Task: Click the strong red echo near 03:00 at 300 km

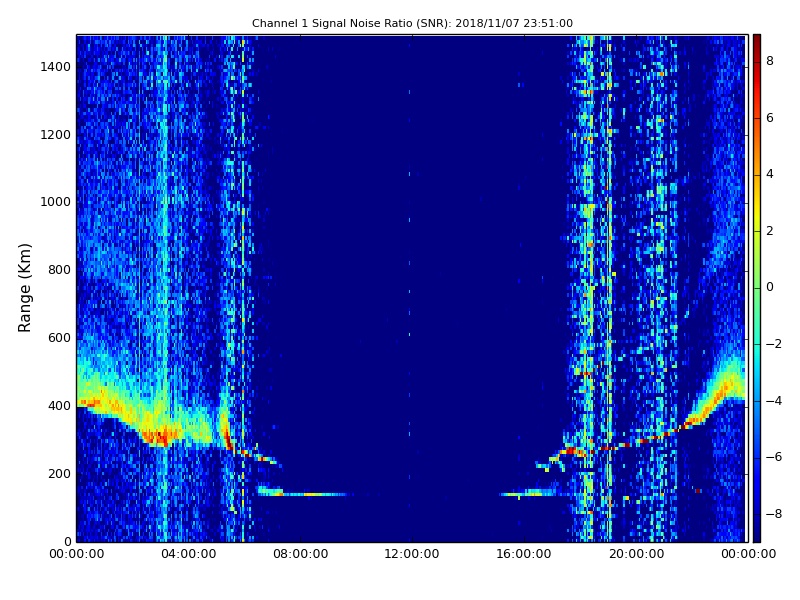Action: tap(160, 437)
